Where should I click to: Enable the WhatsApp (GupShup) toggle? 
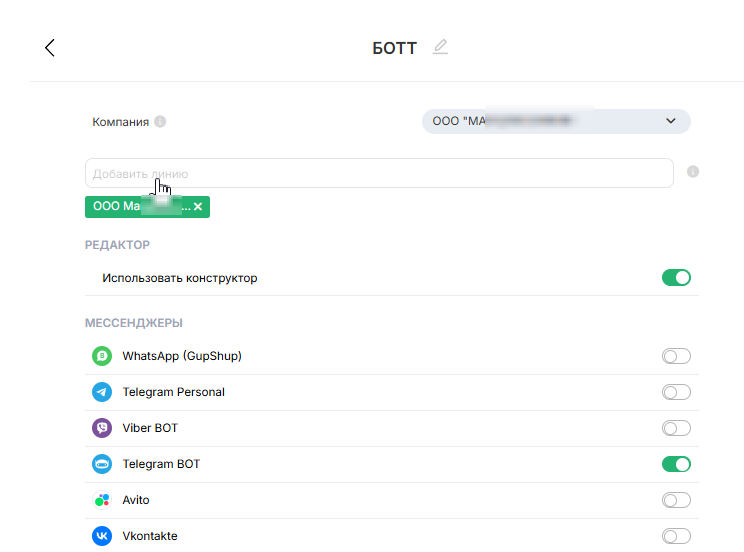(x=676, y=356)
